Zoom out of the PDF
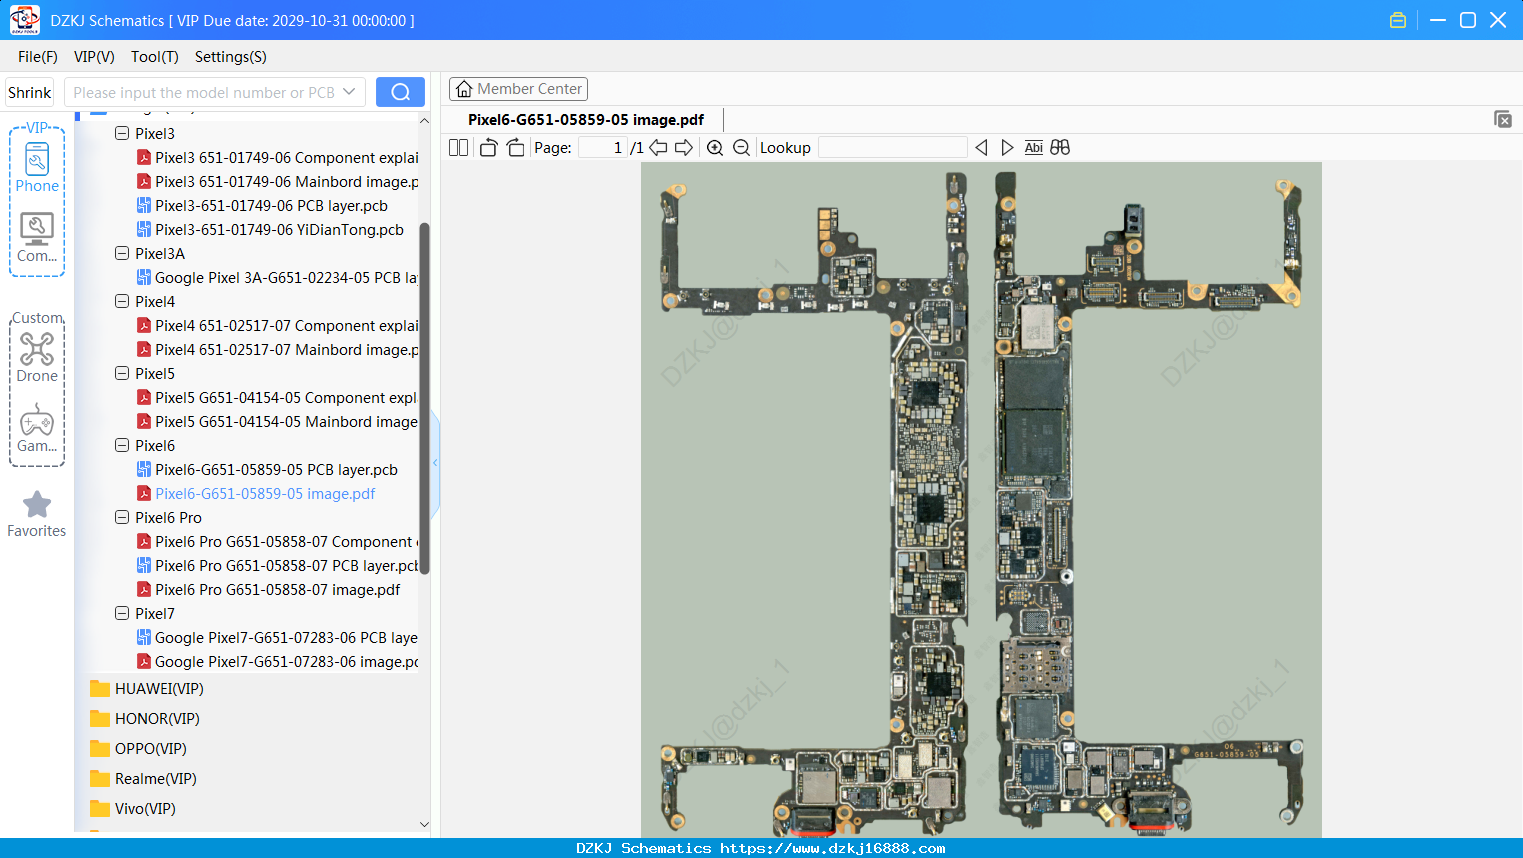The width and height of the screenshot is (1523, 858). point(741,148)
